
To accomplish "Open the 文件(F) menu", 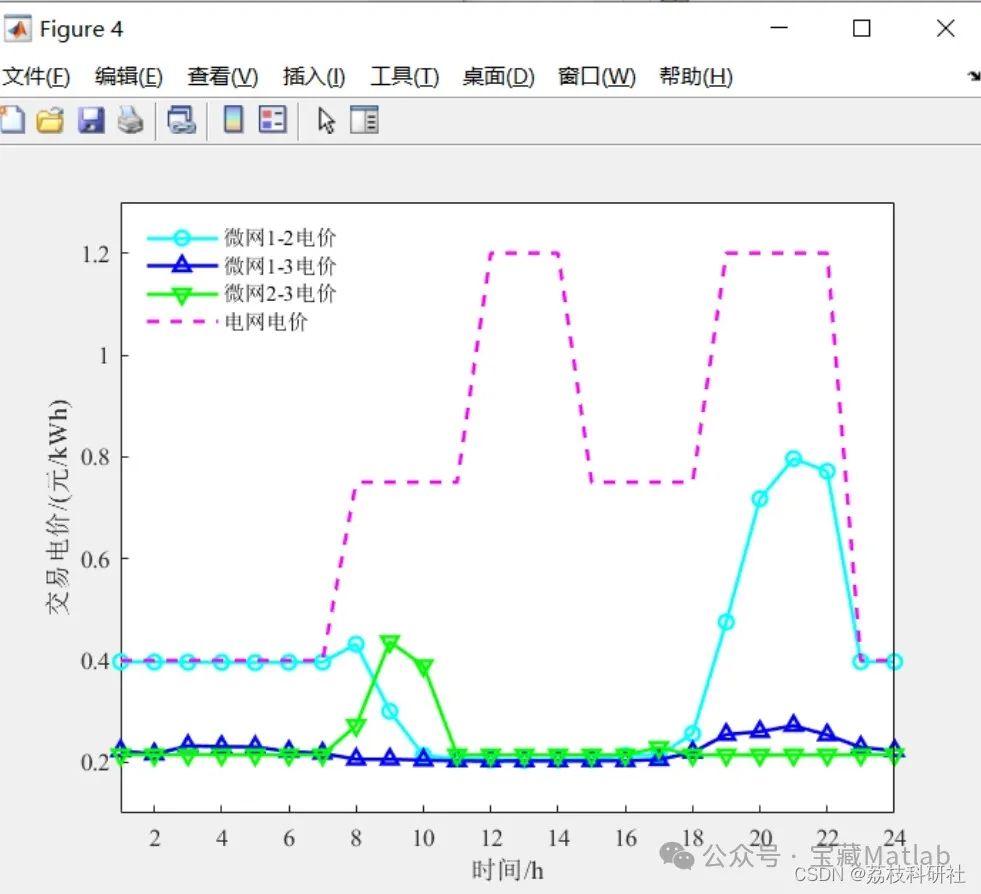I will click(x=37, y=75).
